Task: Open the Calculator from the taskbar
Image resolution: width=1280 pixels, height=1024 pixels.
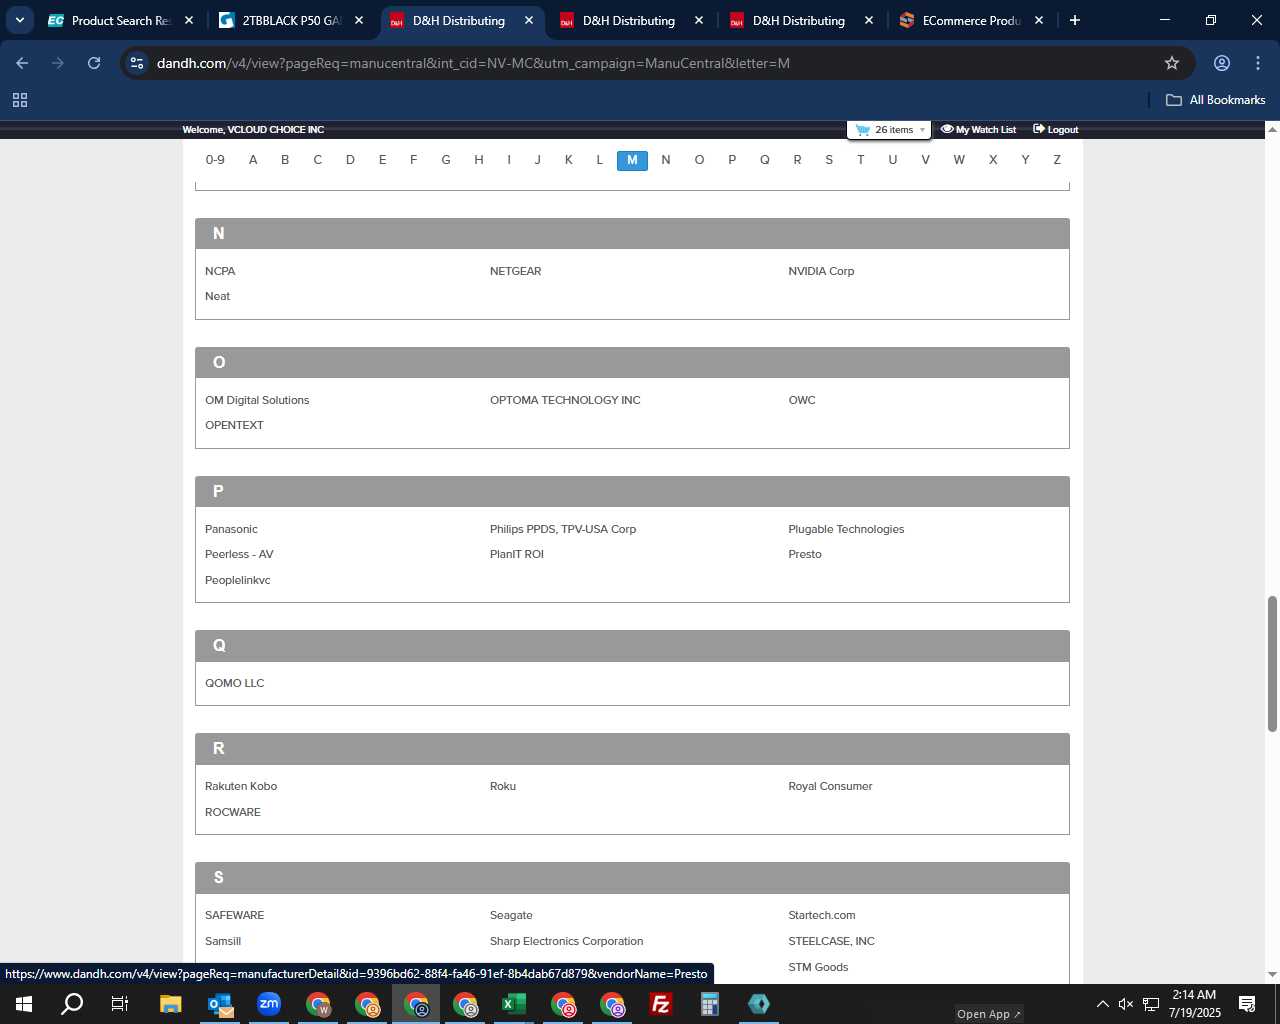Action: (x=709, y=1004)
